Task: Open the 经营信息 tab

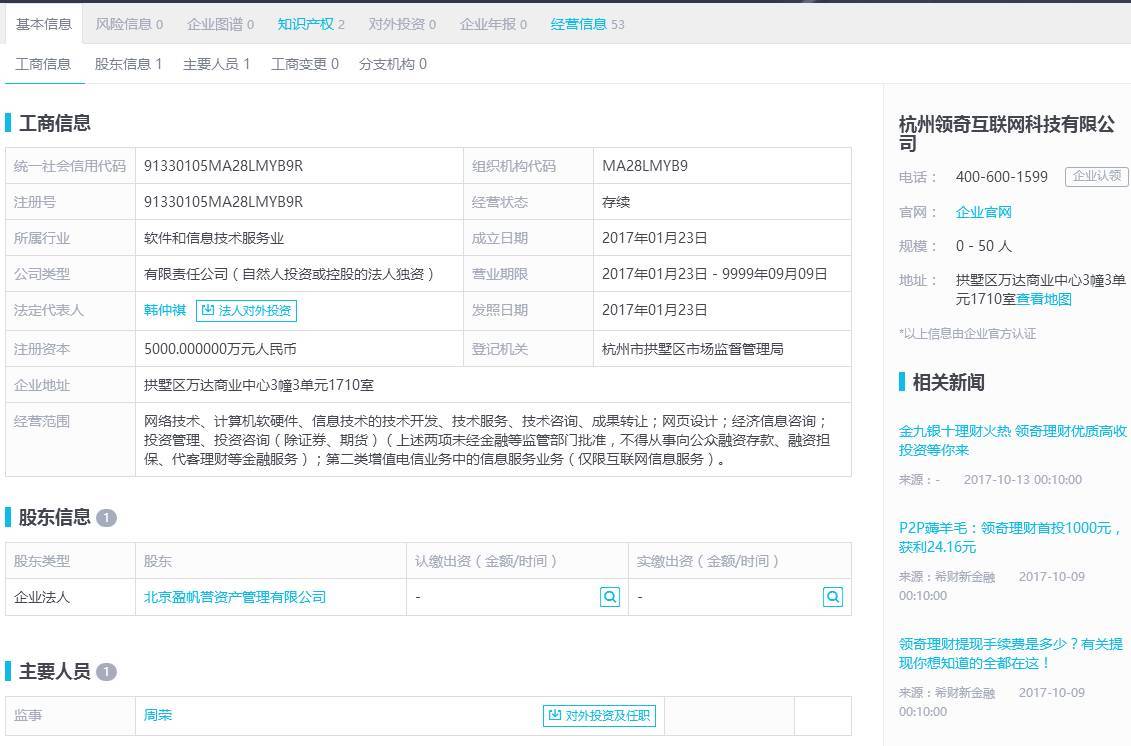Action: [x=587, y=24]
